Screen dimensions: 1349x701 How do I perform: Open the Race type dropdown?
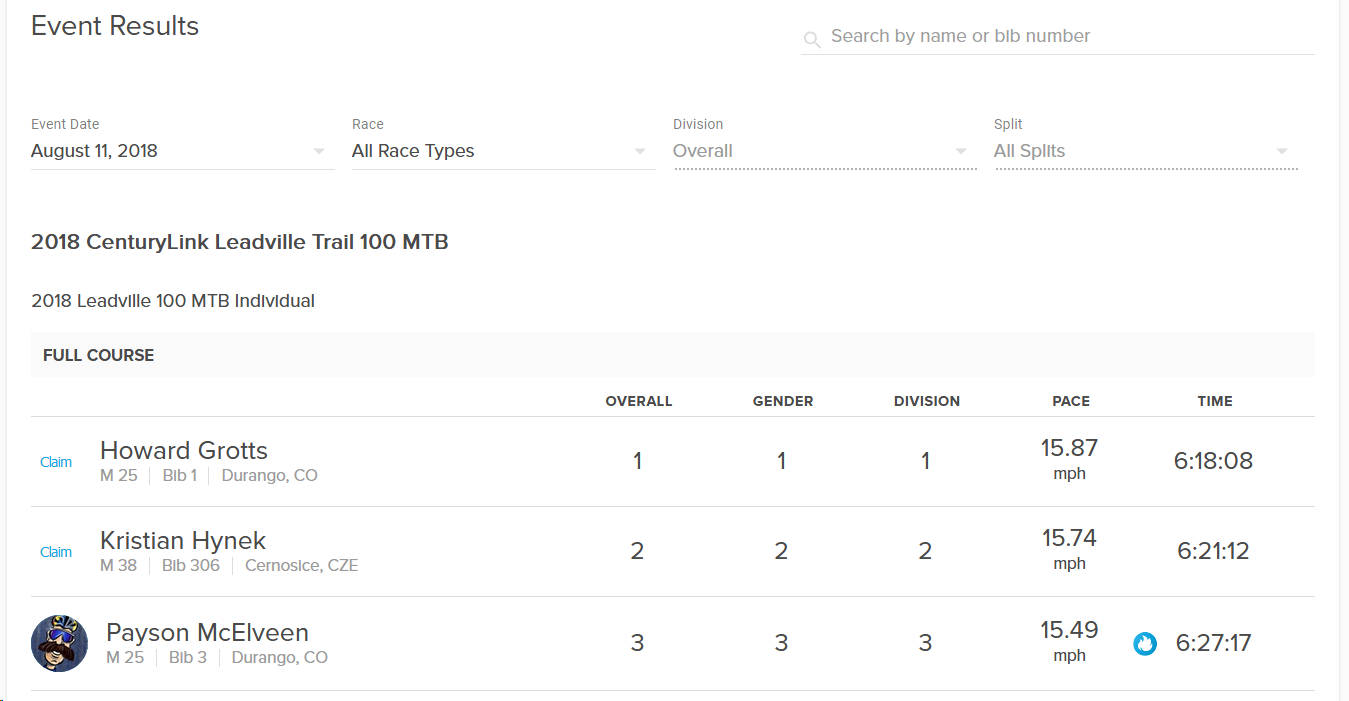(x=503, y=151)
